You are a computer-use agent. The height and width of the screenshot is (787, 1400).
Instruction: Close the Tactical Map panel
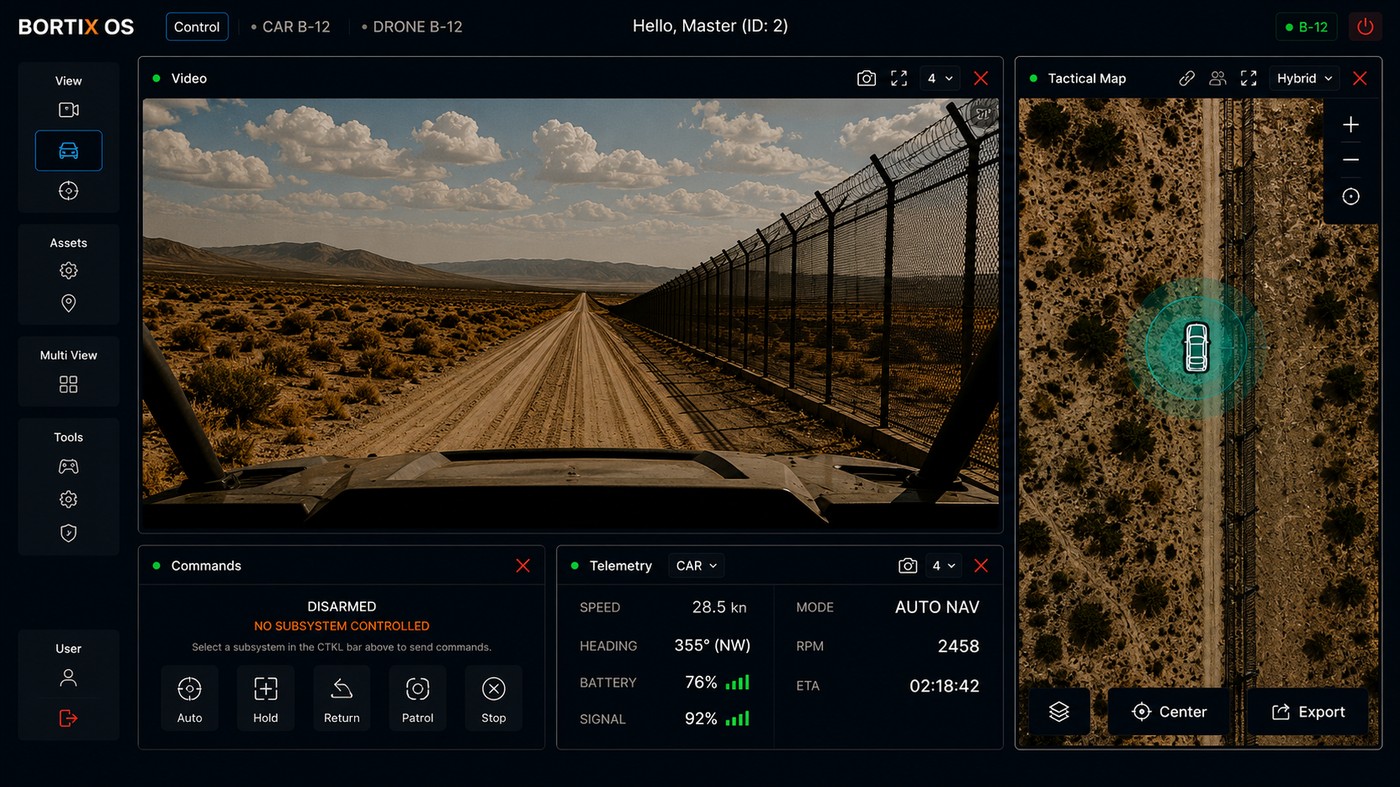pos(1360,78)
